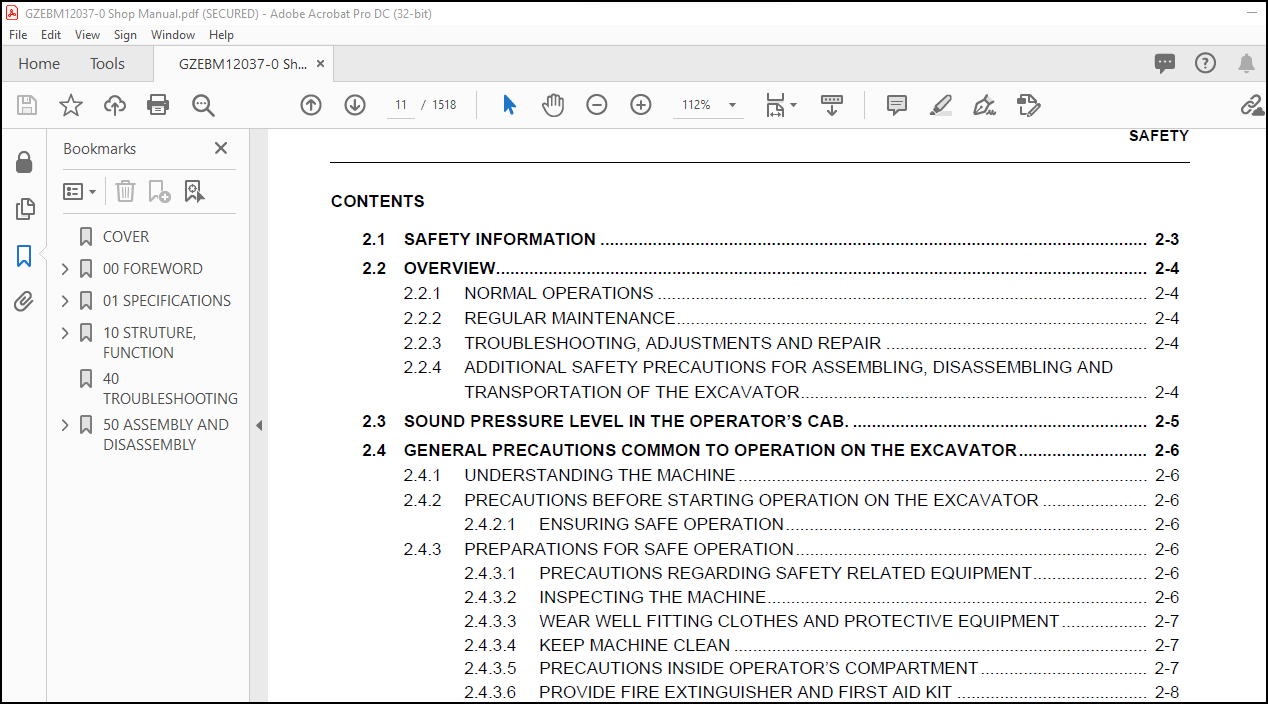This screenshot has width=1268, height=704.
Task: Click the fit page width icon
Action: 776,105
